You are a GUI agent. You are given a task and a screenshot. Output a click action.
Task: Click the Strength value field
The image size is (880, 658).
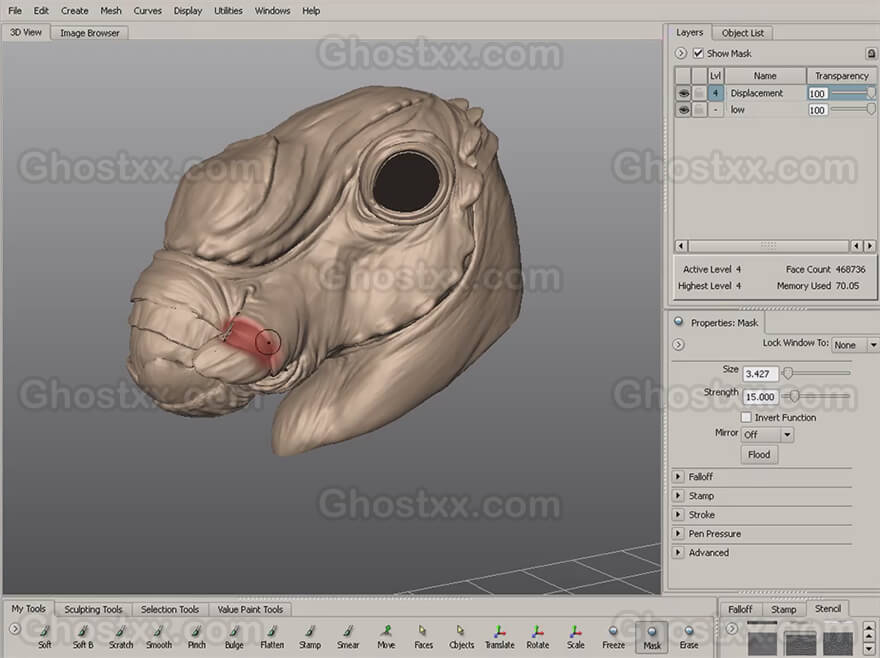tap(760, 397)
